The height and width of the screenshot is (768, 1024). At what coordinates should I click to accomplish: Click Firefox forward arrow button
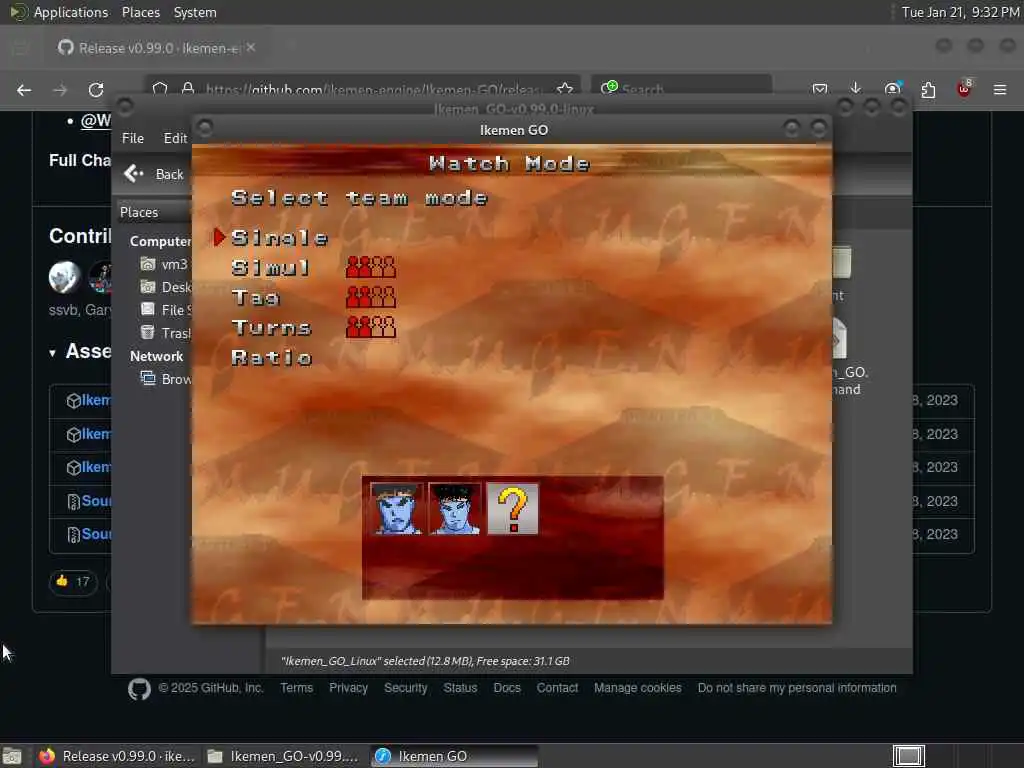tap(60, 90)
